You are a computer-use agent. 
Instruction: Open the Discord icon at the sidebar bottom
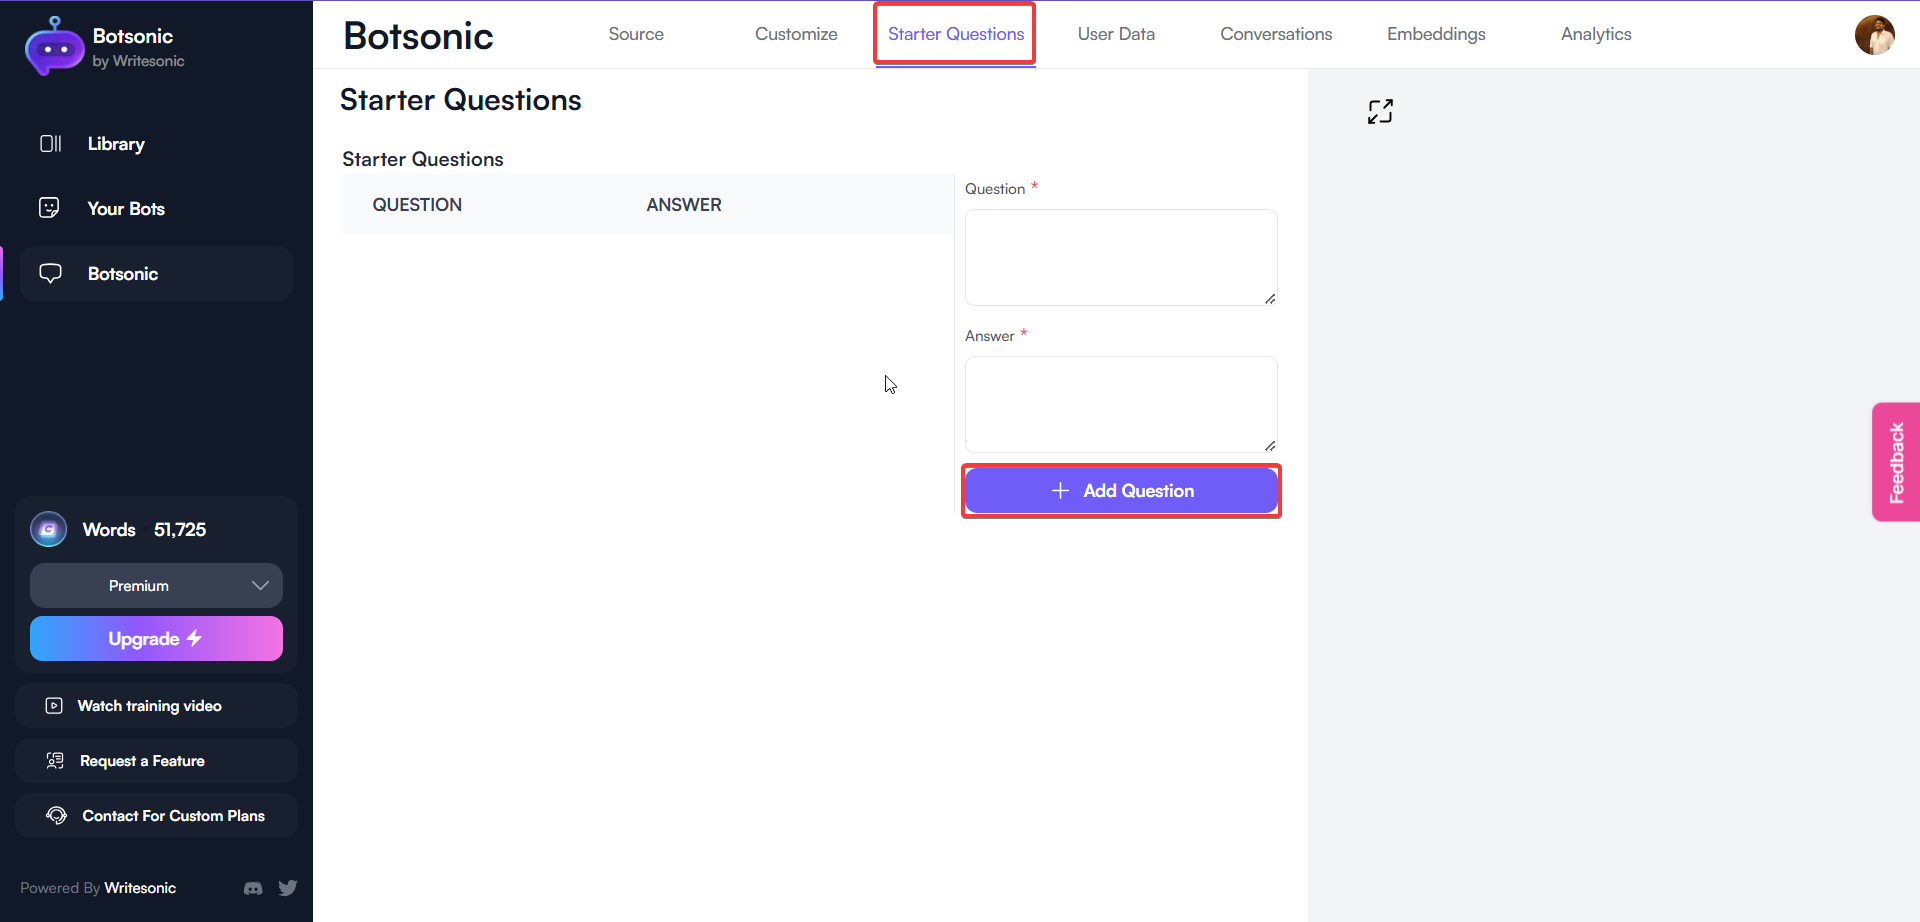[253, 888]
